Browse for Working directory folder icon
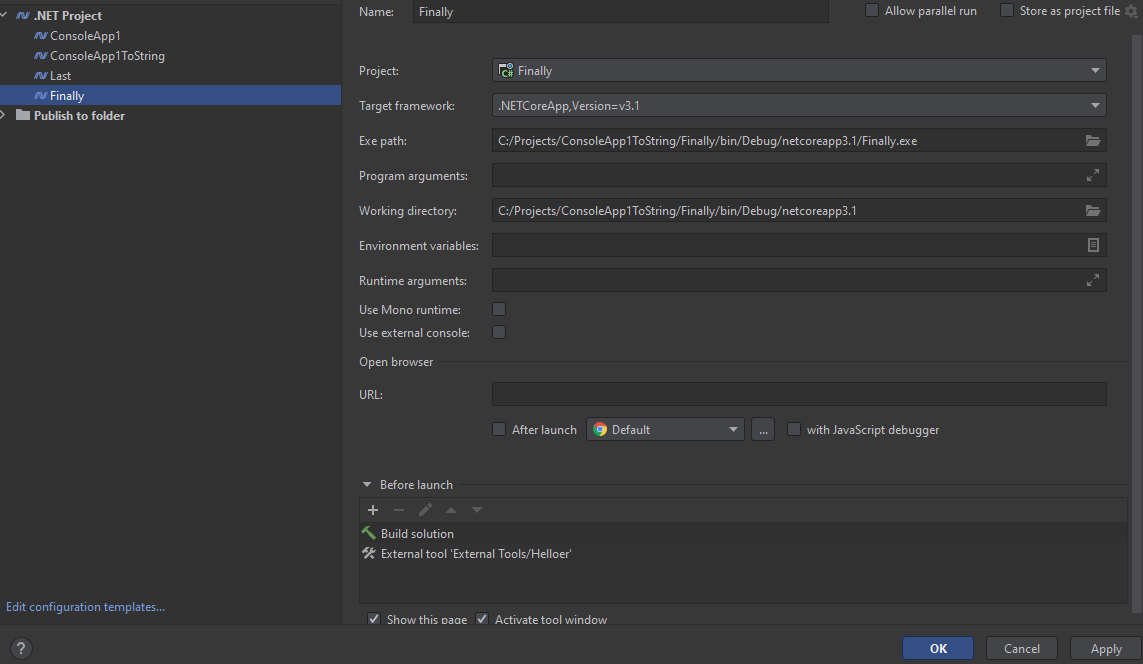 [1092, 211]
